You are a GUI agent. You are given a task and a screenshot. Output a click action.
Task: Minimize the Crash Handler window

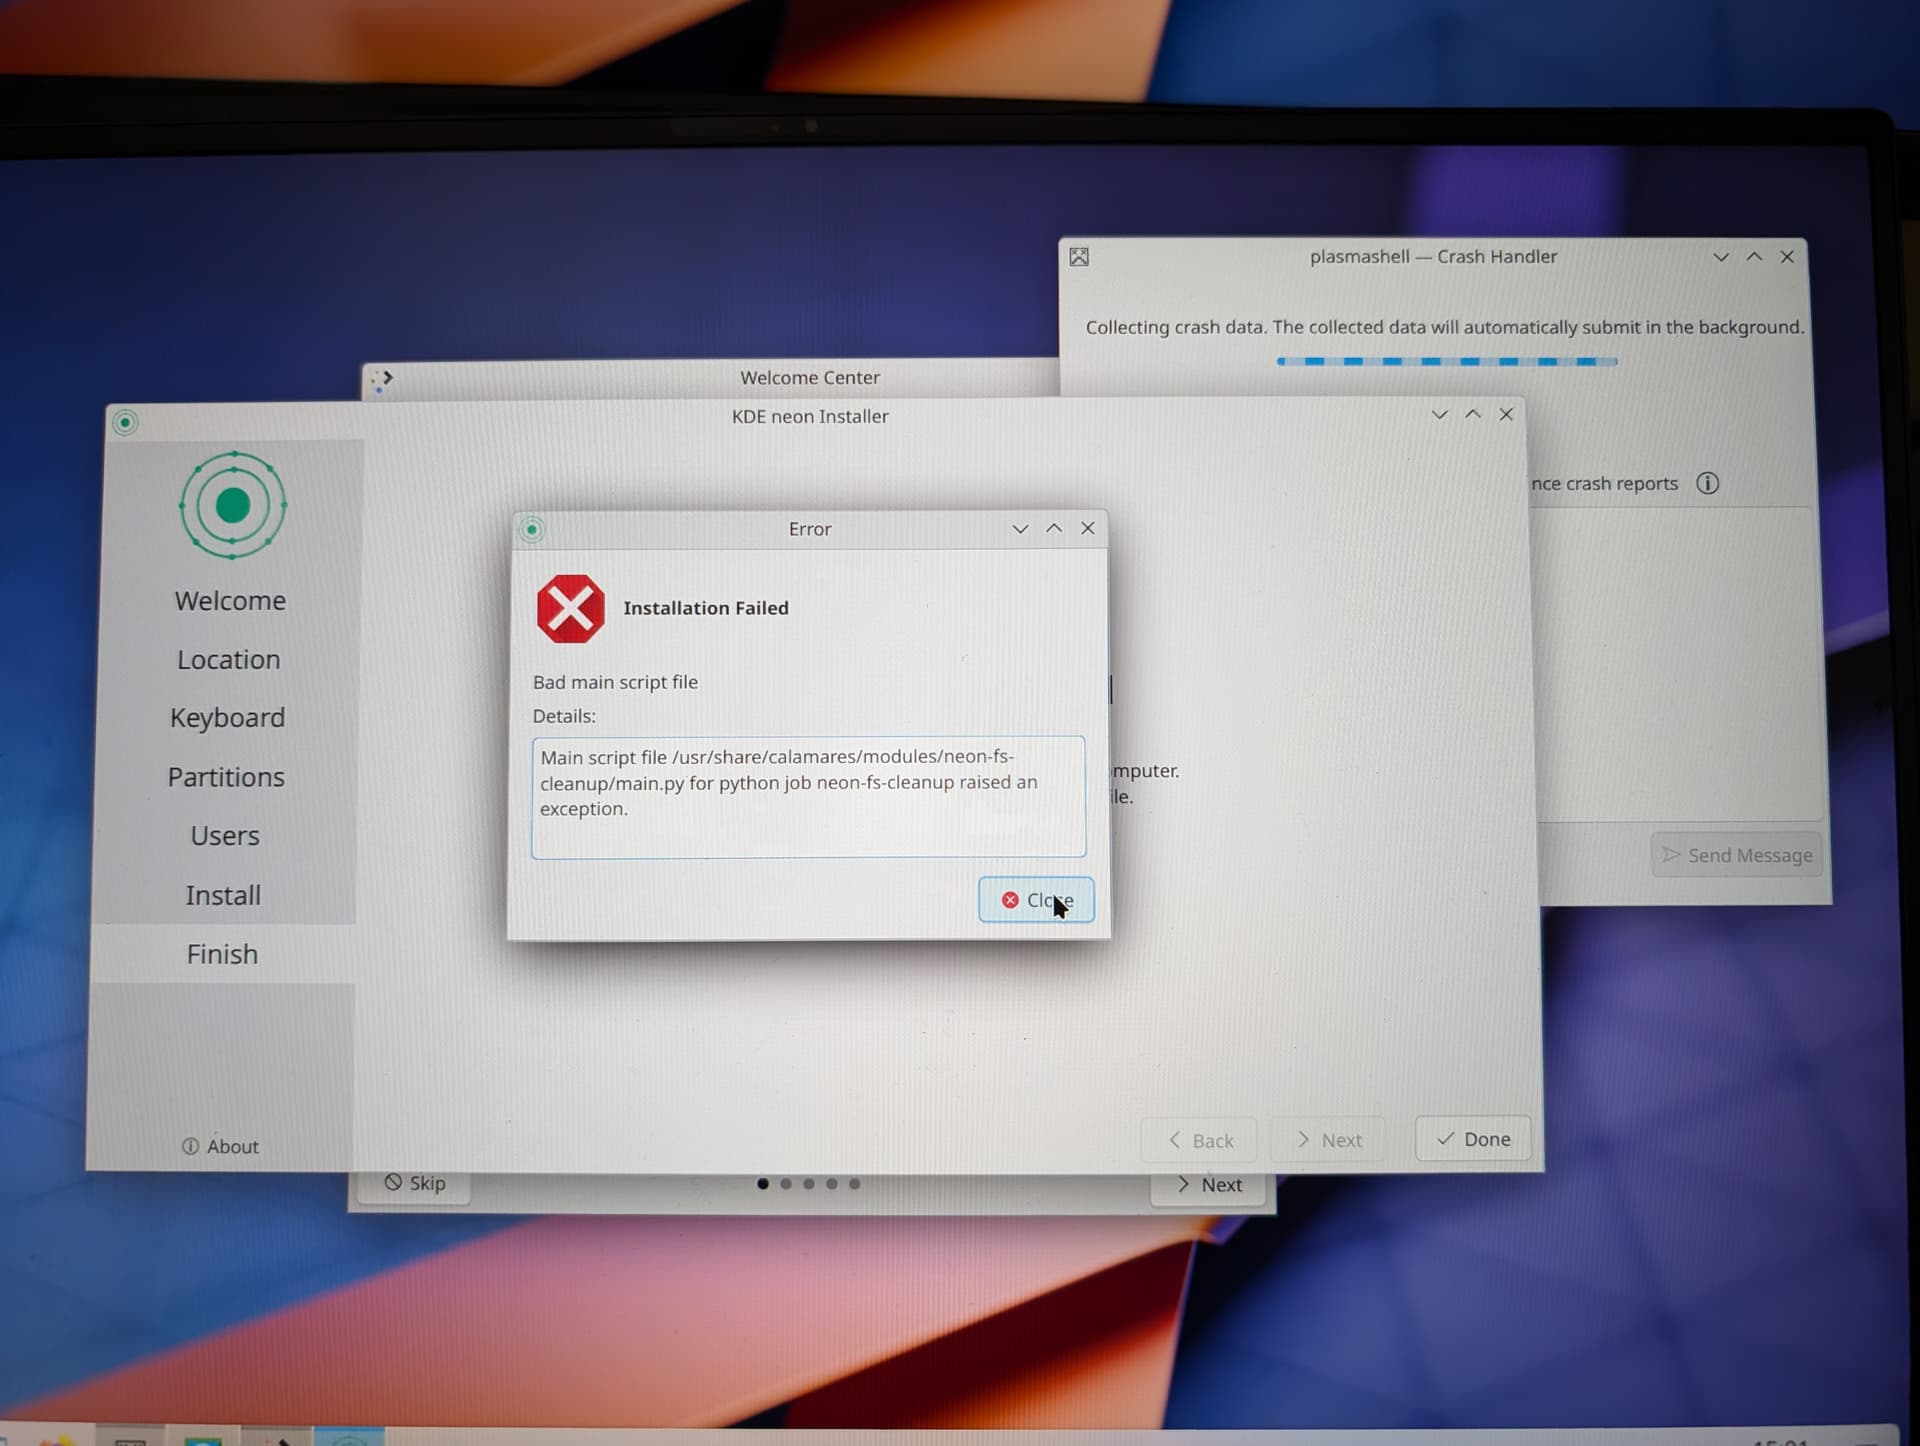(1721, 257)
